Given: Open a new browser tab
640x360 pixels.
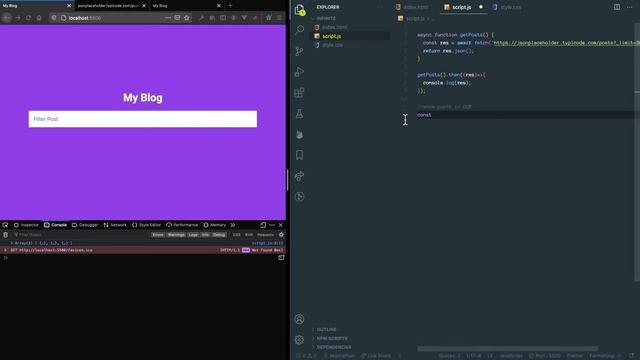Looking at the screenshot, I should (230, 6).
